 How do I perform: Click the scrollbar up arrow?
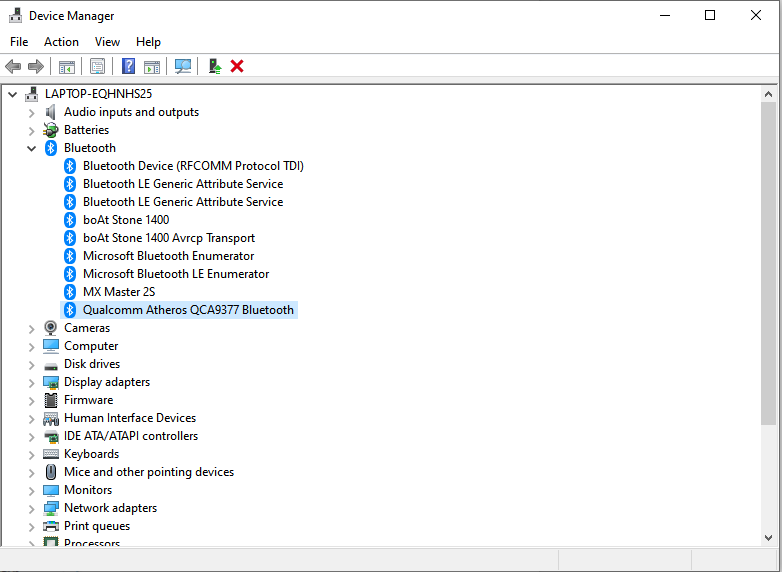point(768,94)
